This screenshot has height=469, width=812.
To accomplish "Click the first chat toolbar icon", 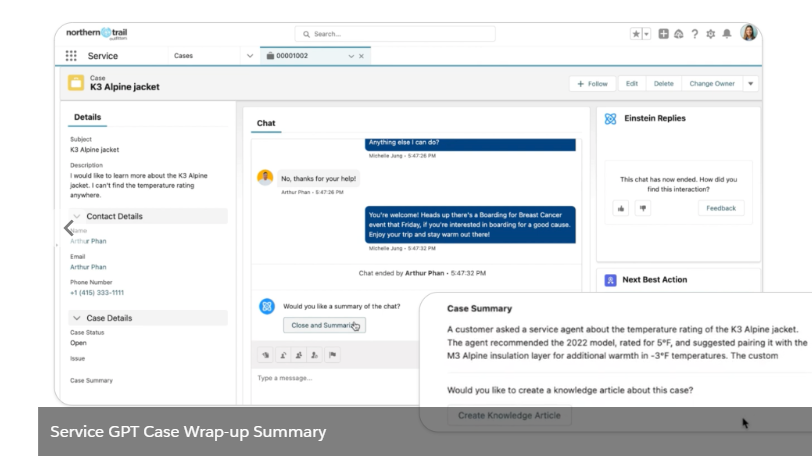I will (266, 355).
